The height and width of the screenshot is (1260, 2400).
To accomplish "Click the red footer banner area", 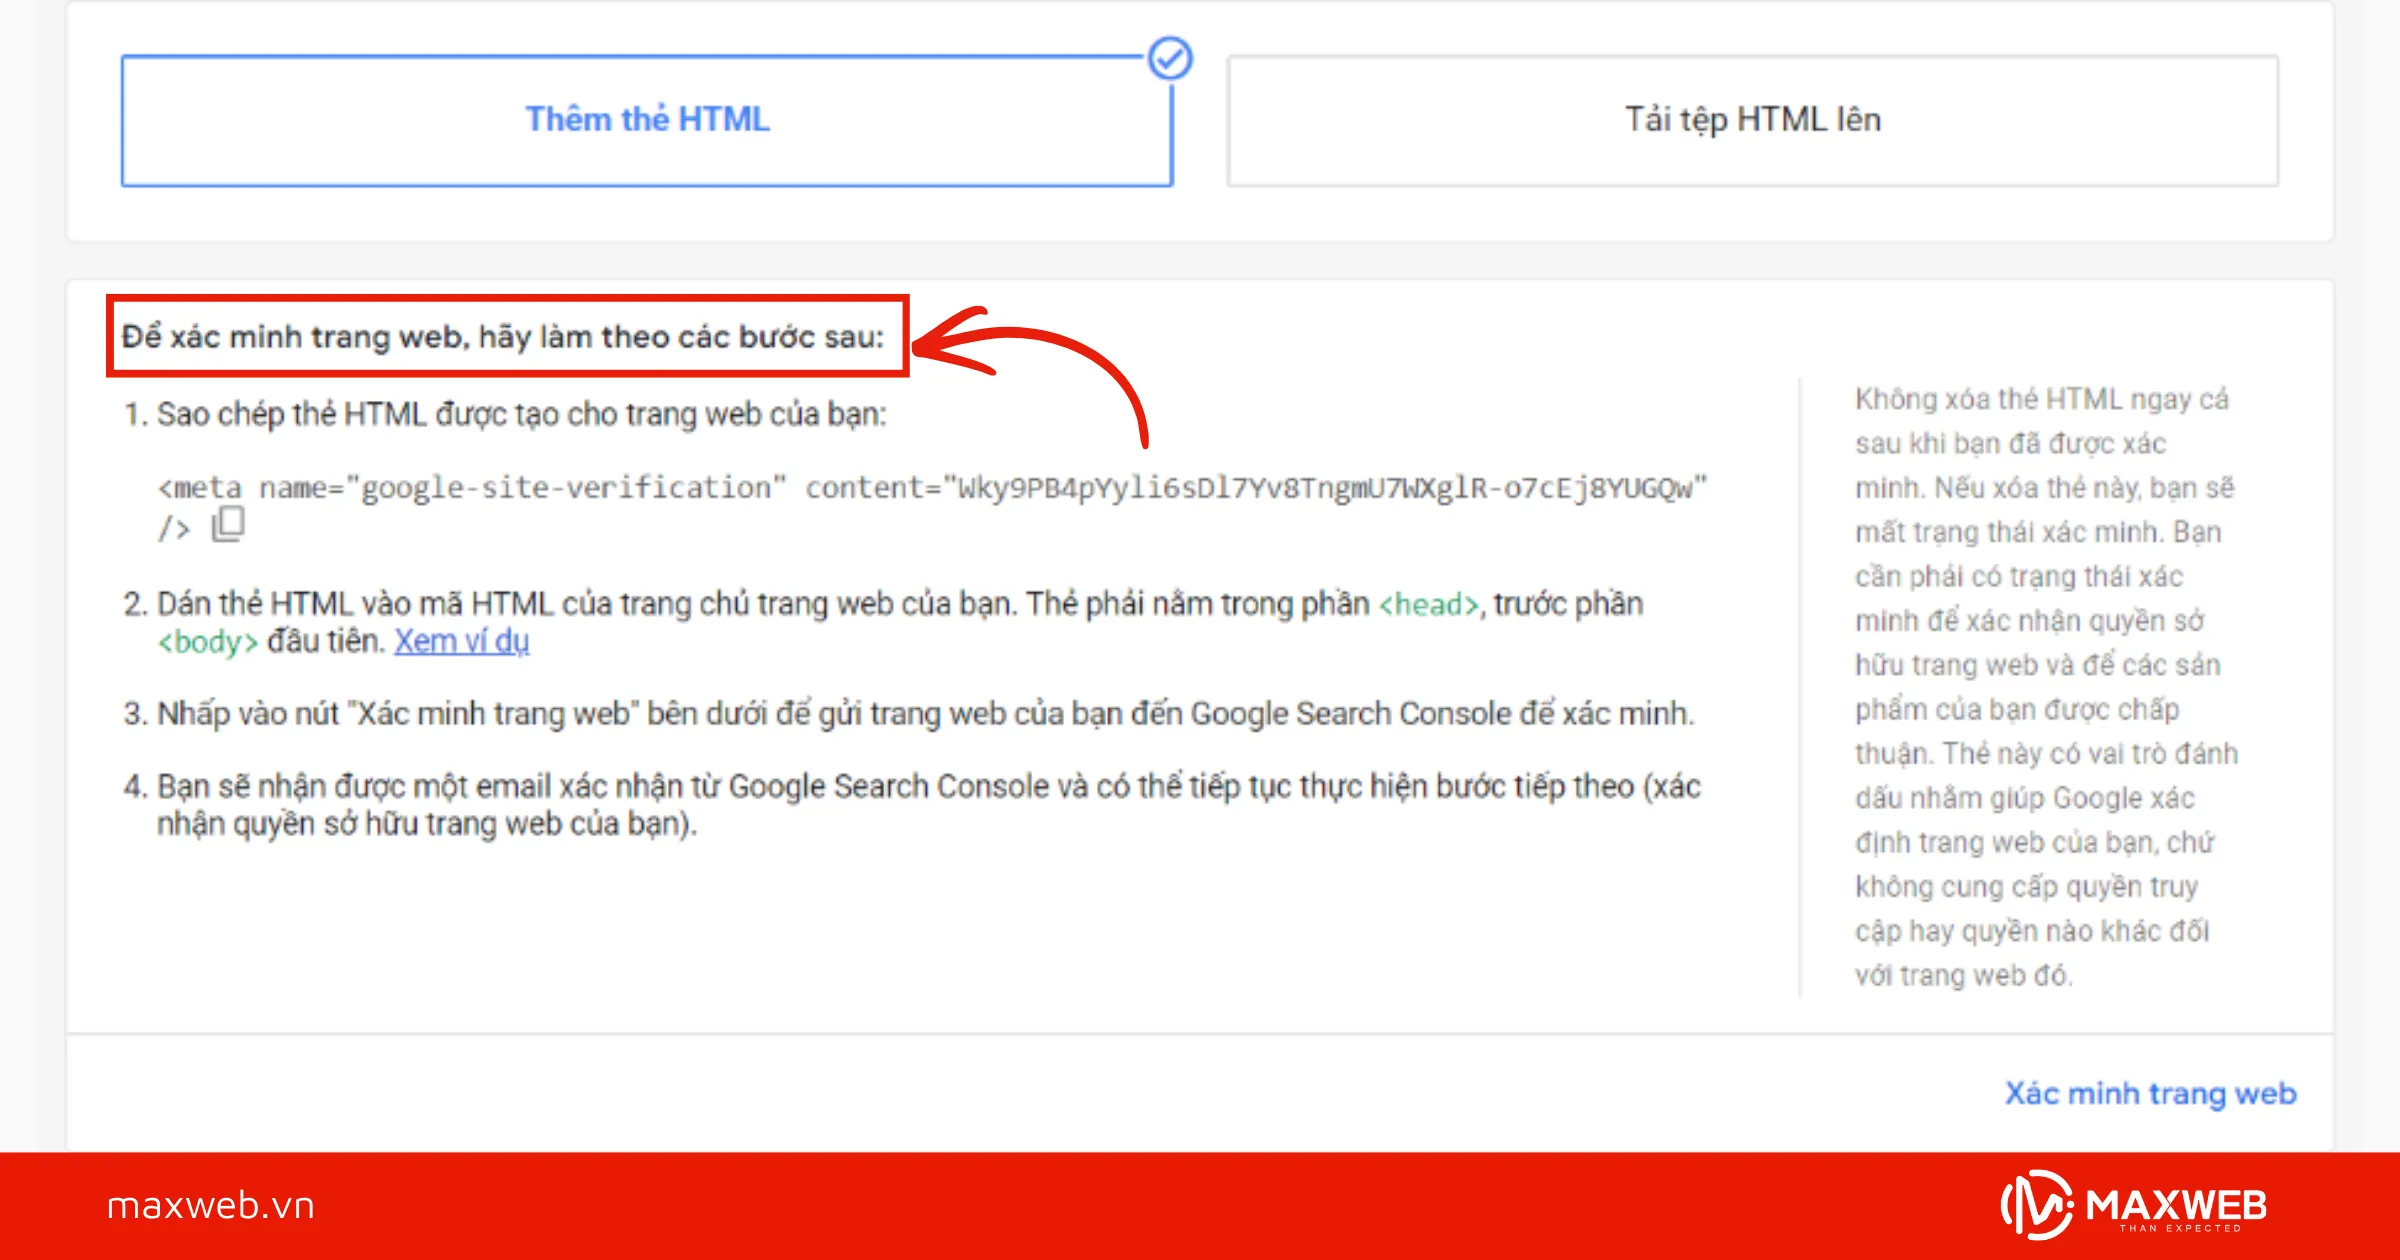I will click(1200, 1205).
